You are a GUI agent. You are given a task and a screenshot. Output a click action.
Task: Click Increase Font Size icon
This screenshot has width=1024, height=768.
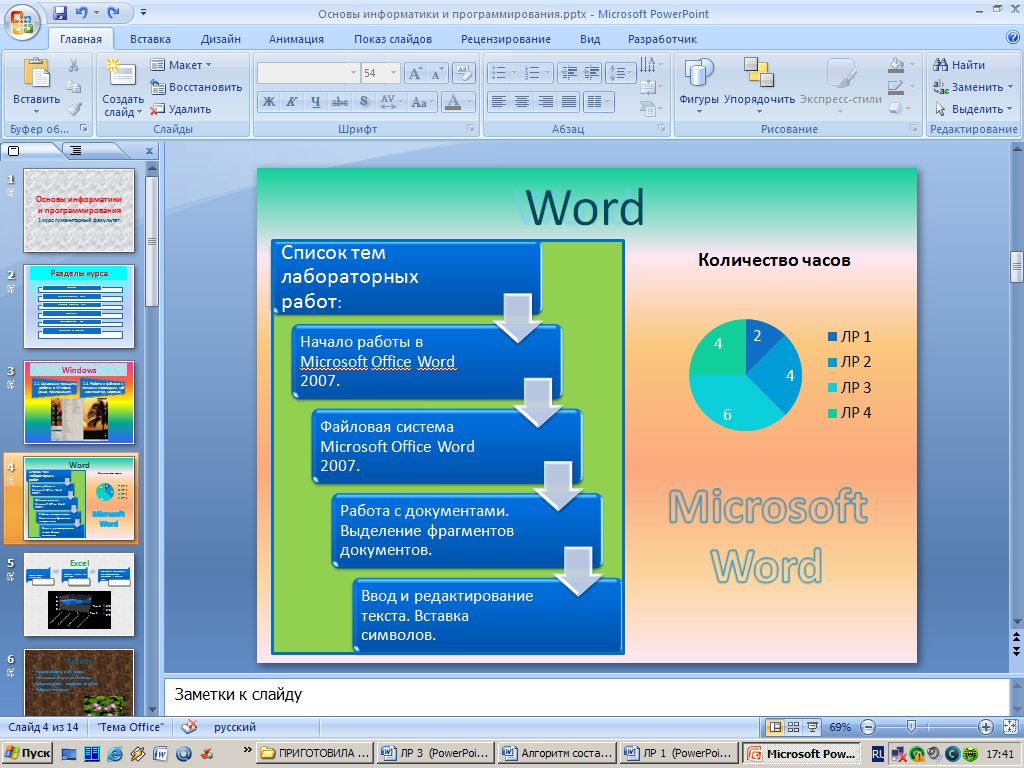pos(415,73)
